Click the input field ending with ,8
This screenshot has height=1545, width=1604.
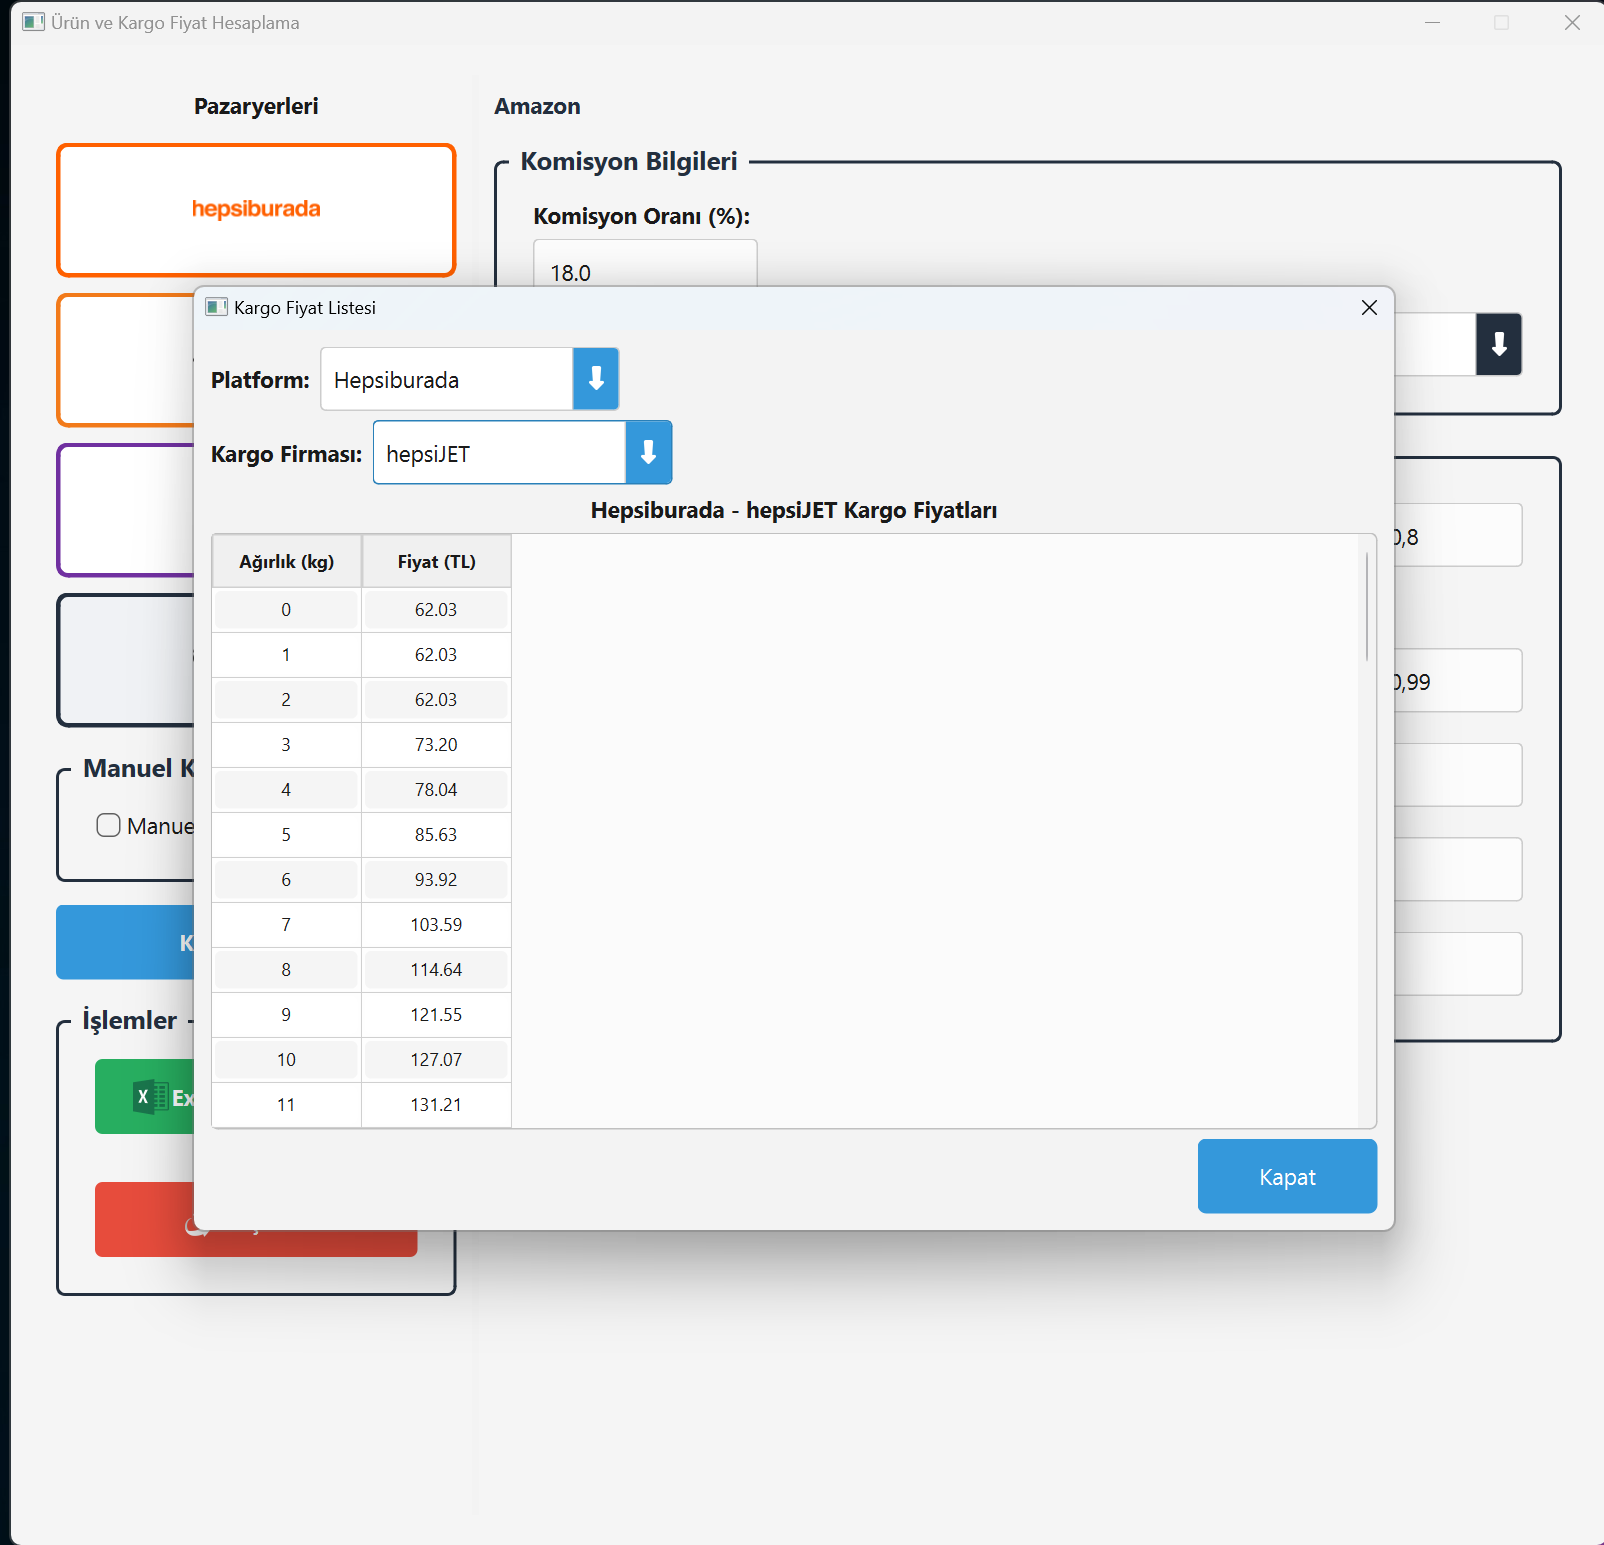point(1458,536)
